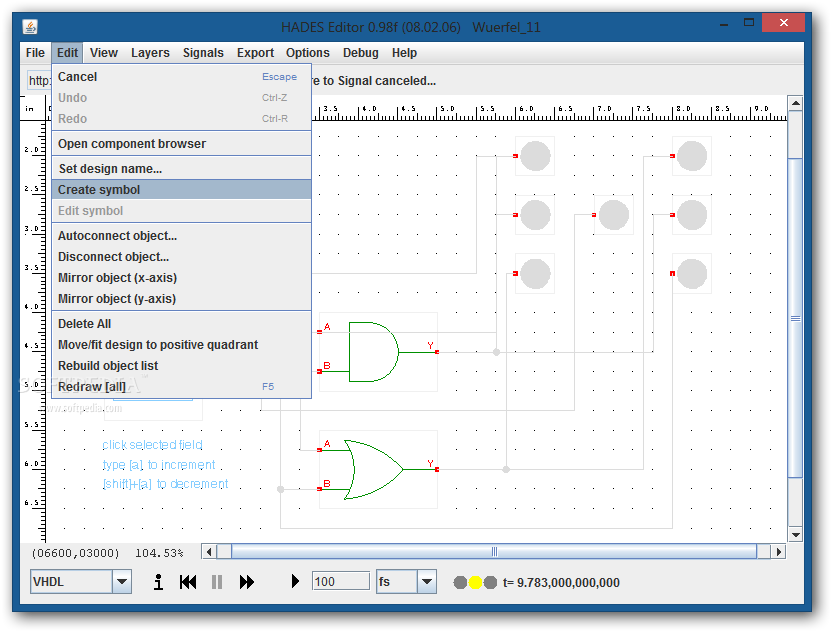Click the vertical scrollbar down arrow
Image resolution: width=832 pixels, height=632 pixels.
(795, 535)
